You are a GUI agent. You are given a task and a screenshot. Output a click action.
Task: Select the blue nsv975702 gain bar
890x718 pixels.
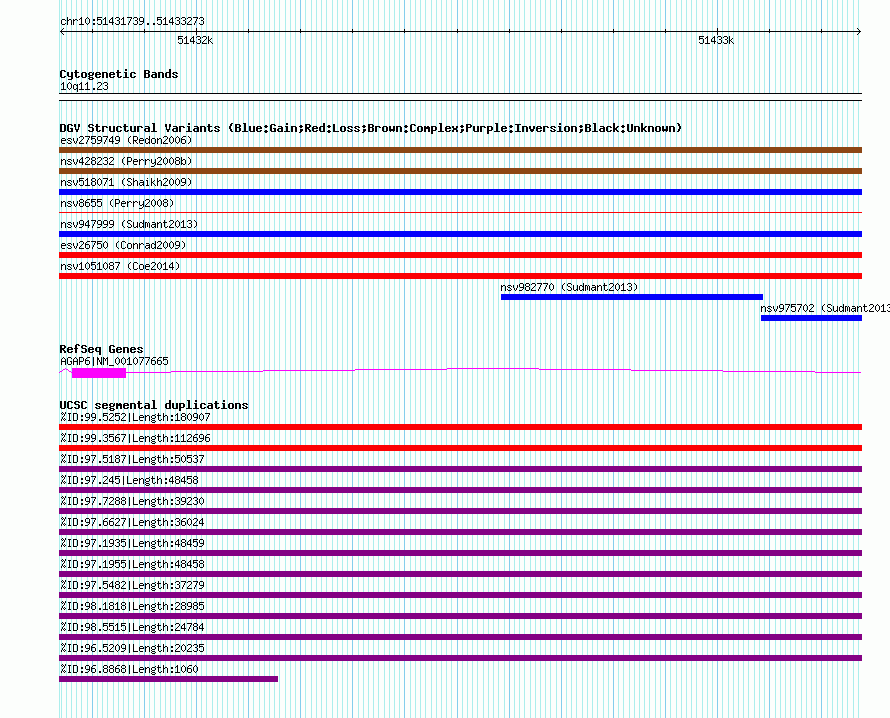click(x=812, y=318)
